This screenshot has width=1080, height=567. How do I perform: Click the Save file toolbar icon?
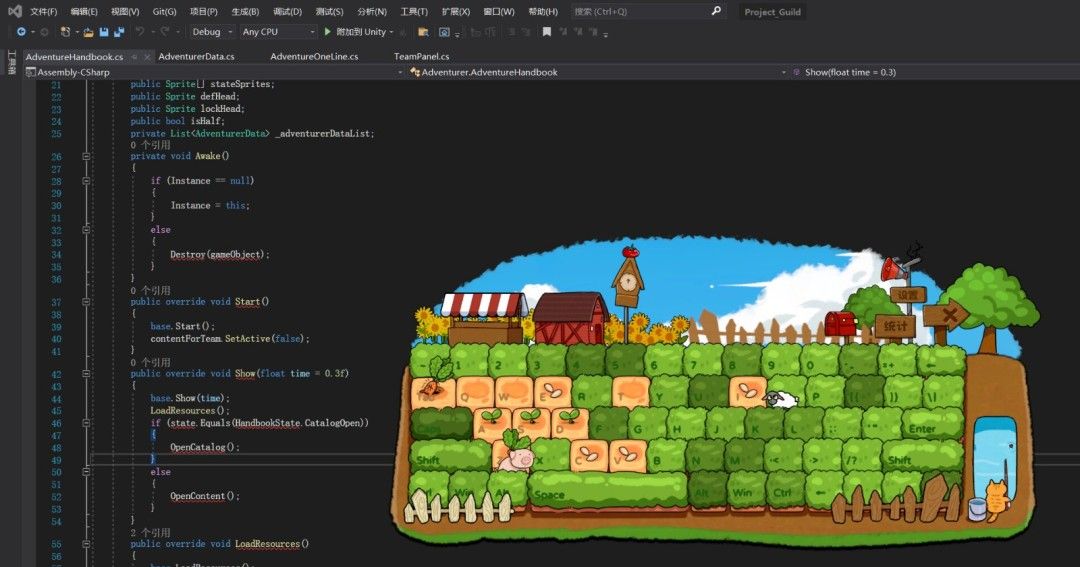point(104,32)
